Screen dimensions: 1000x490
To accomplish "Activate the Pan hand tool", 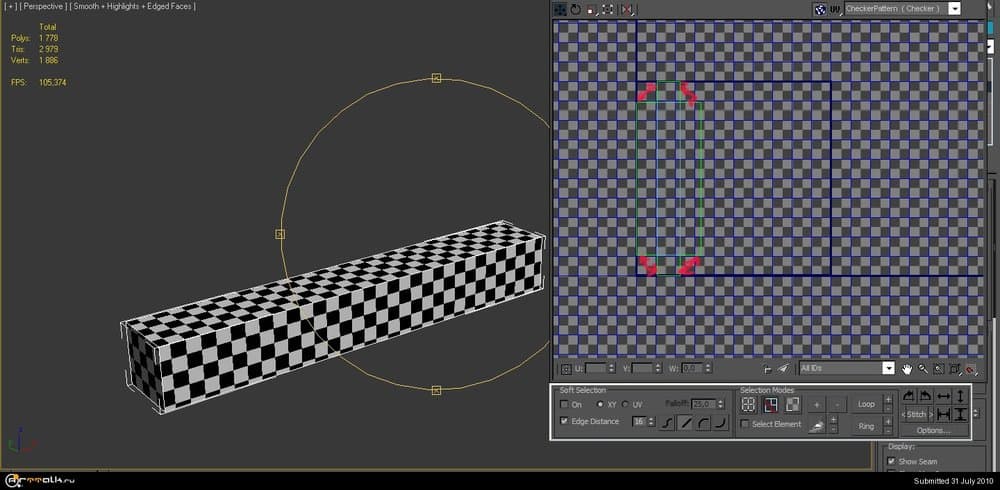I will [x=907, y=369].
